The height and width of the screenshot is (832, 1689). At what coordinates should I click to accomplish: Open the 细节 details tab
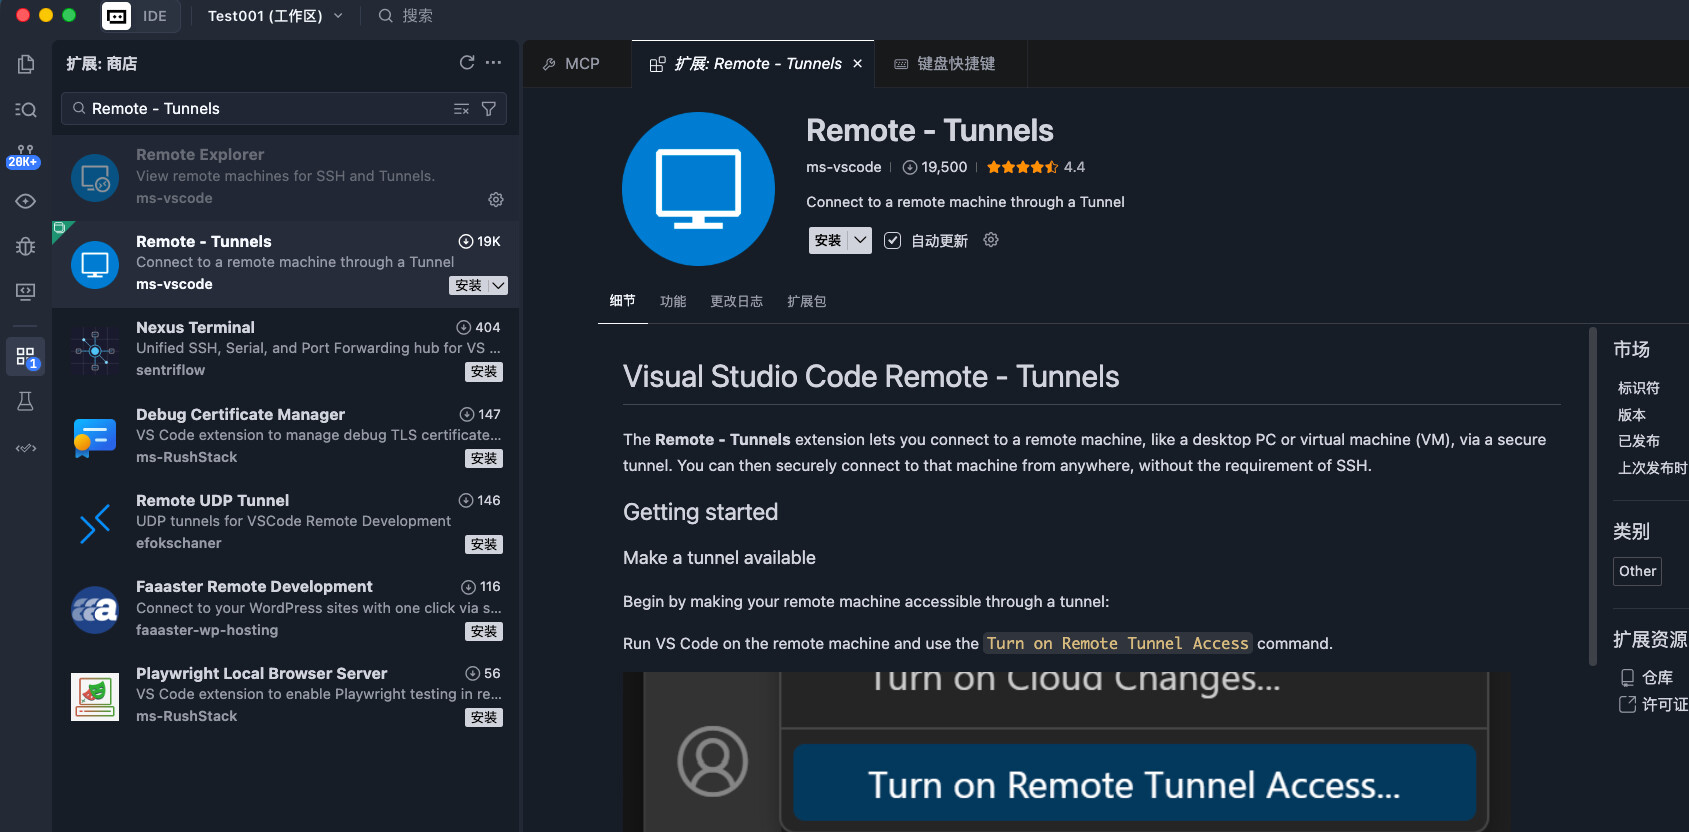tap(622, 301)
